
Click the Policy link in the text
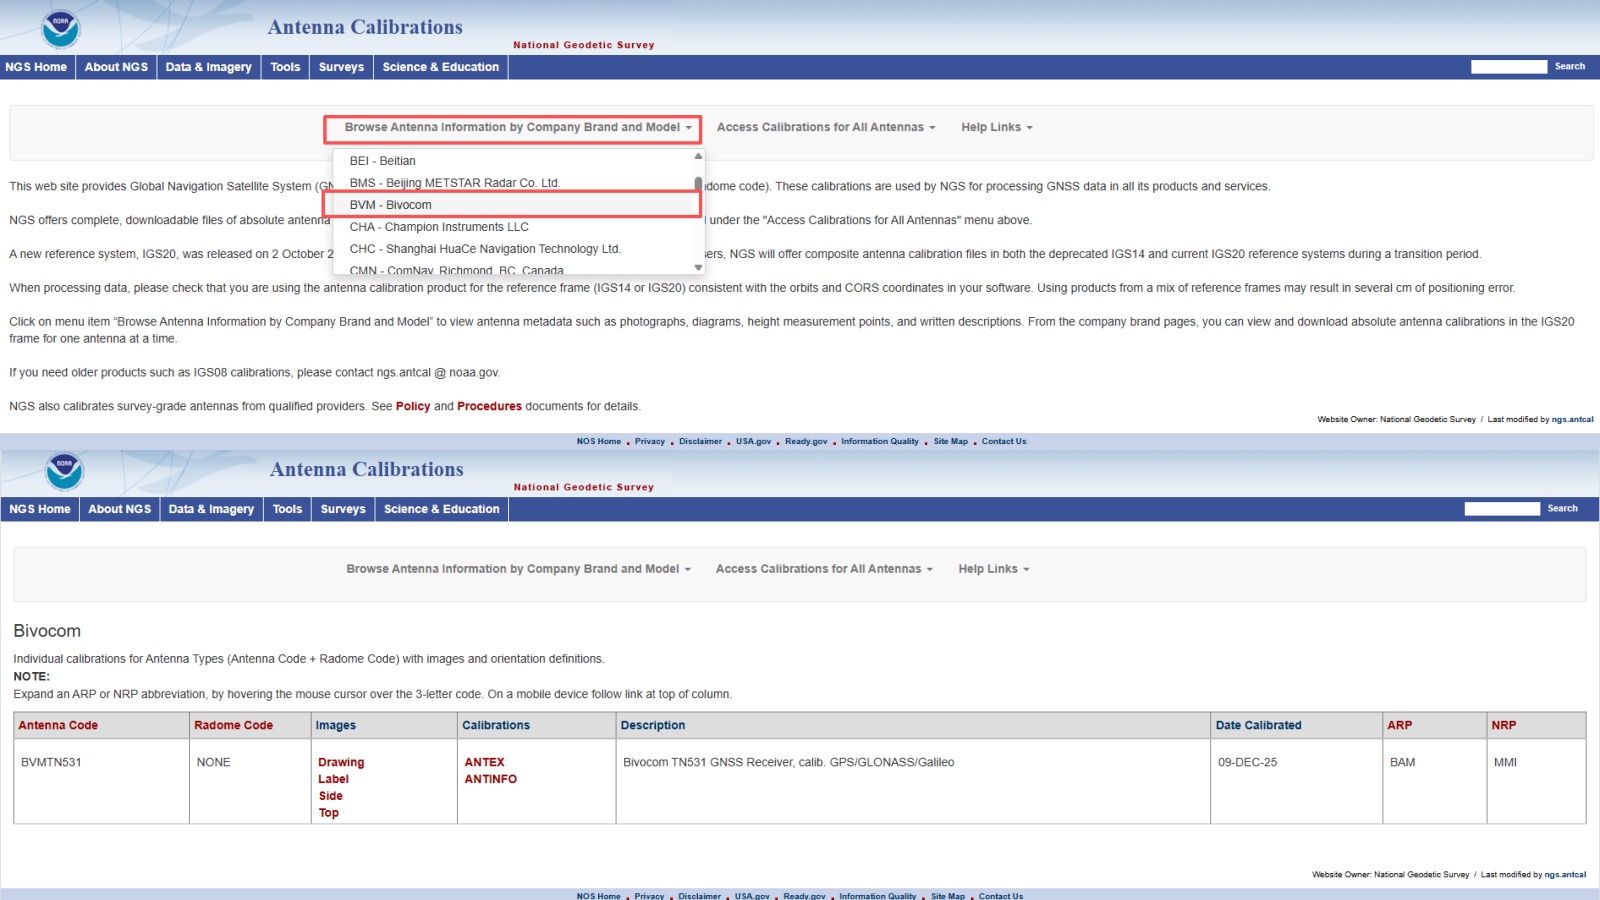click(412, 407)
